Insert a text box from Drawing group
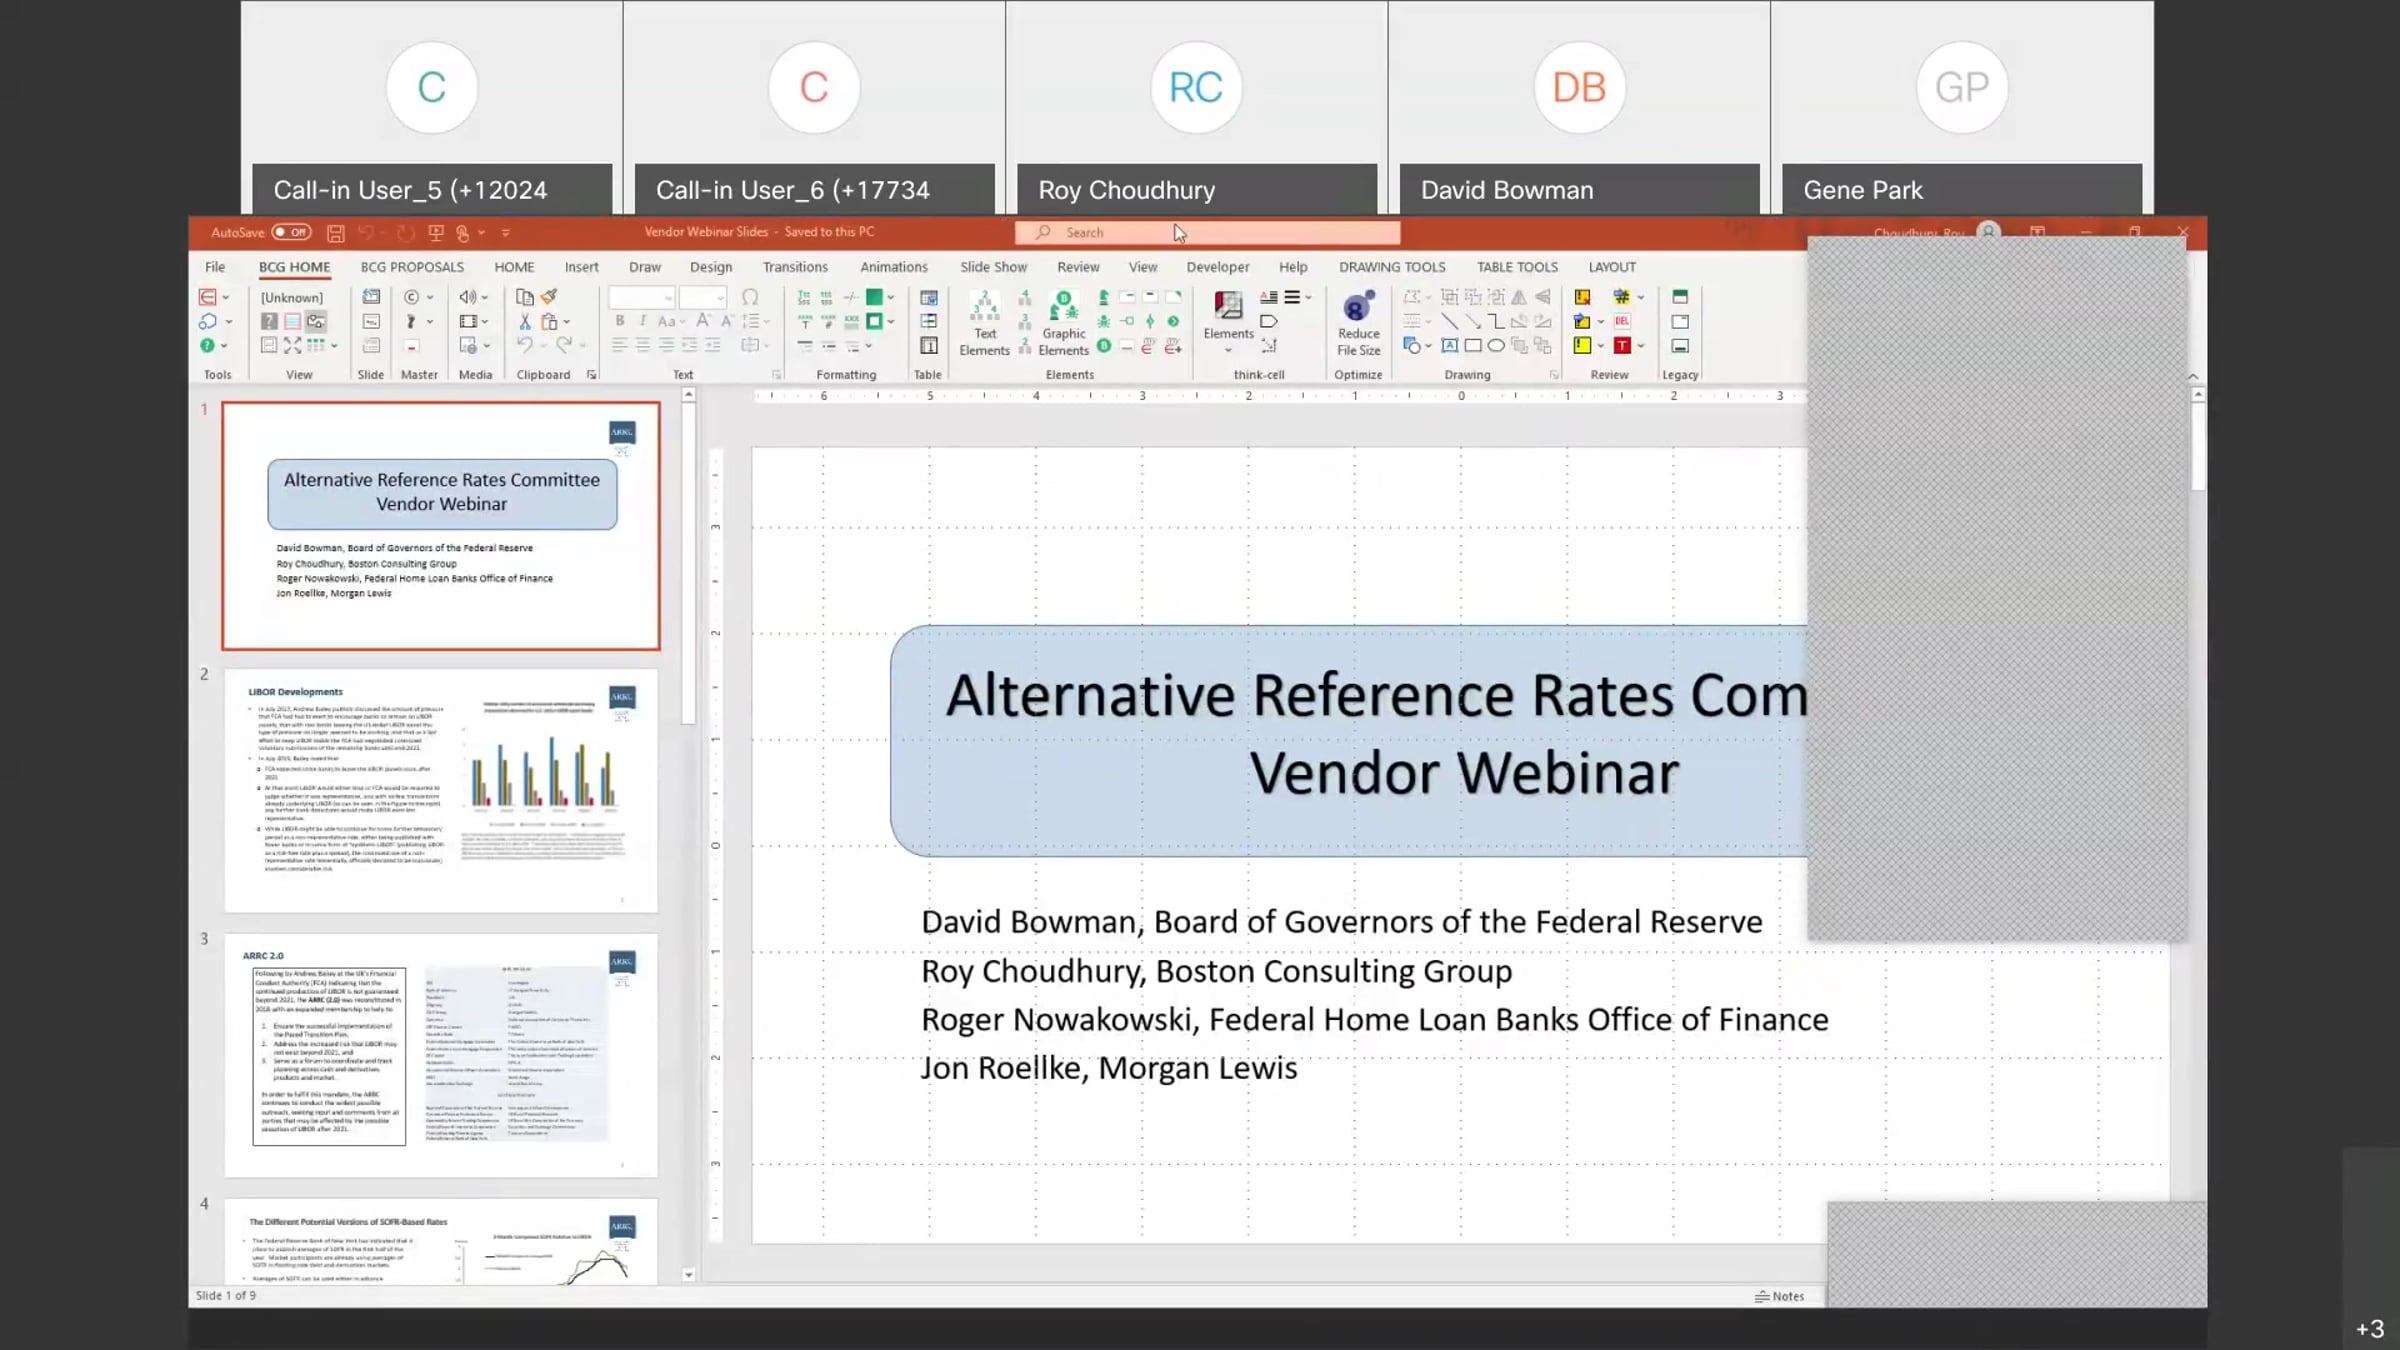This screenshot has height=1350, width=2400. (1449, 346)
